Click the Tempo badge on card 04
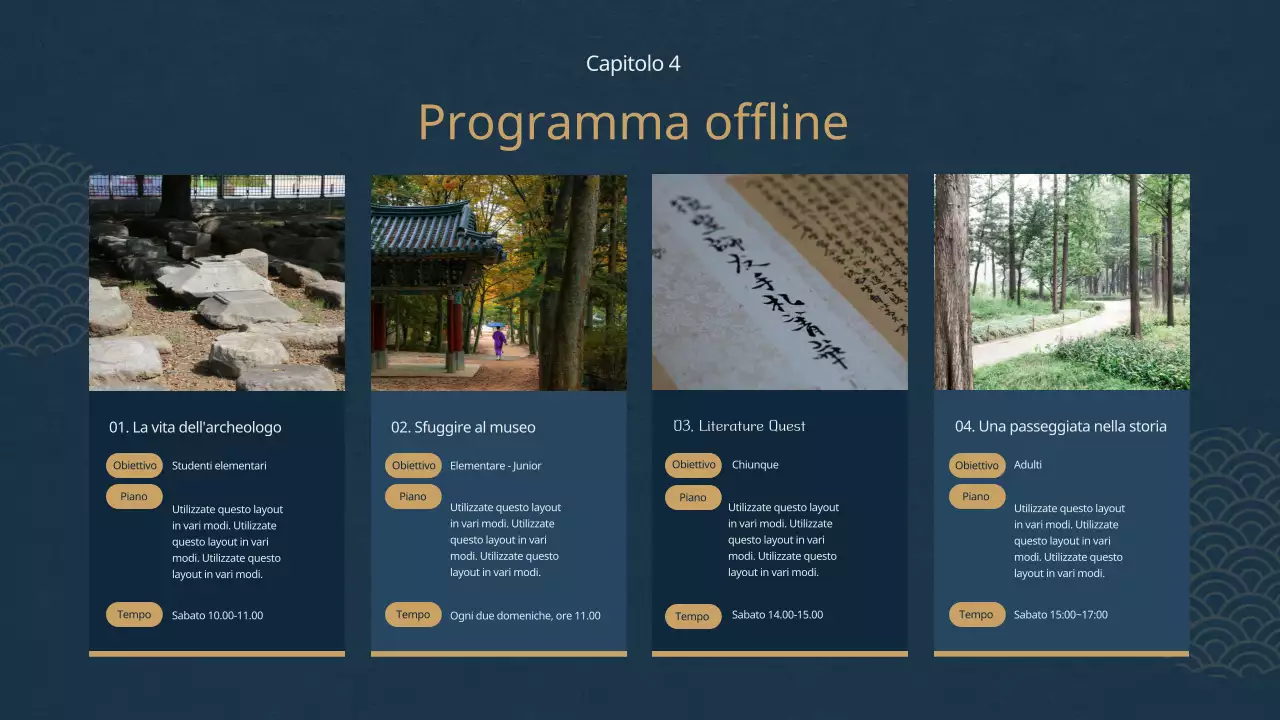 click(977, 614)
